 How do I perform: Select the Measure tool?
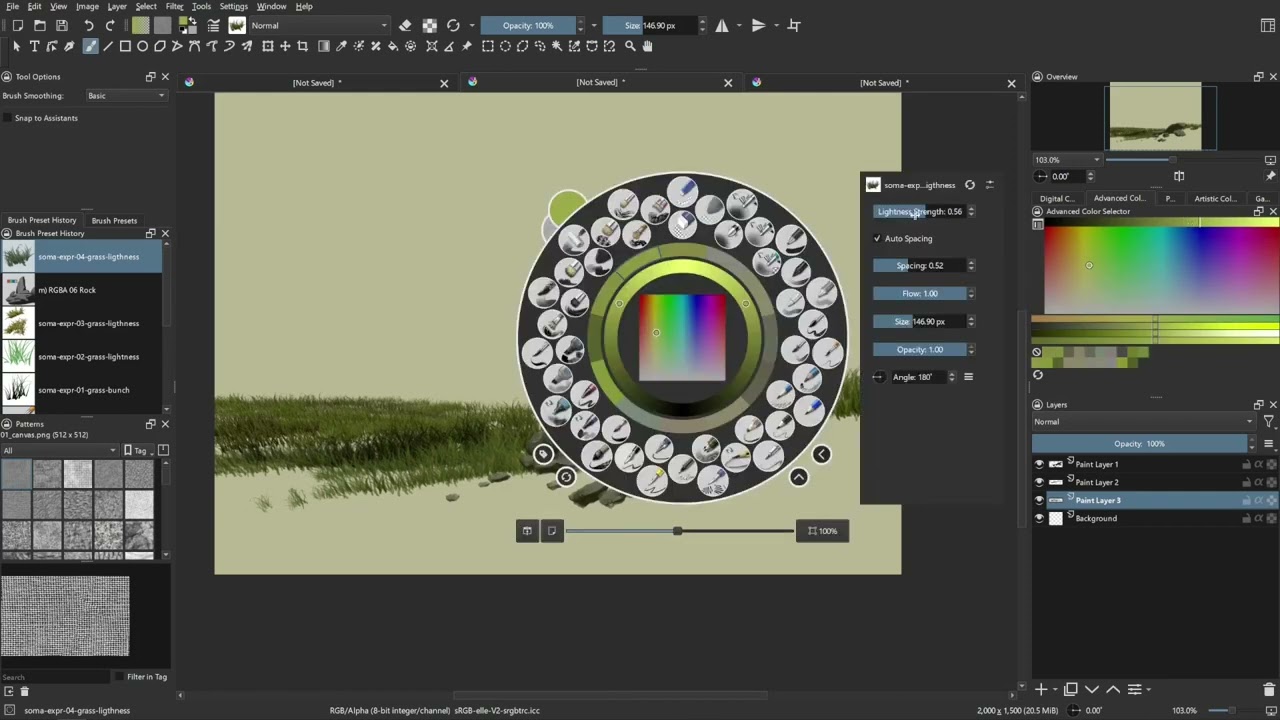(x=449, y=46)
